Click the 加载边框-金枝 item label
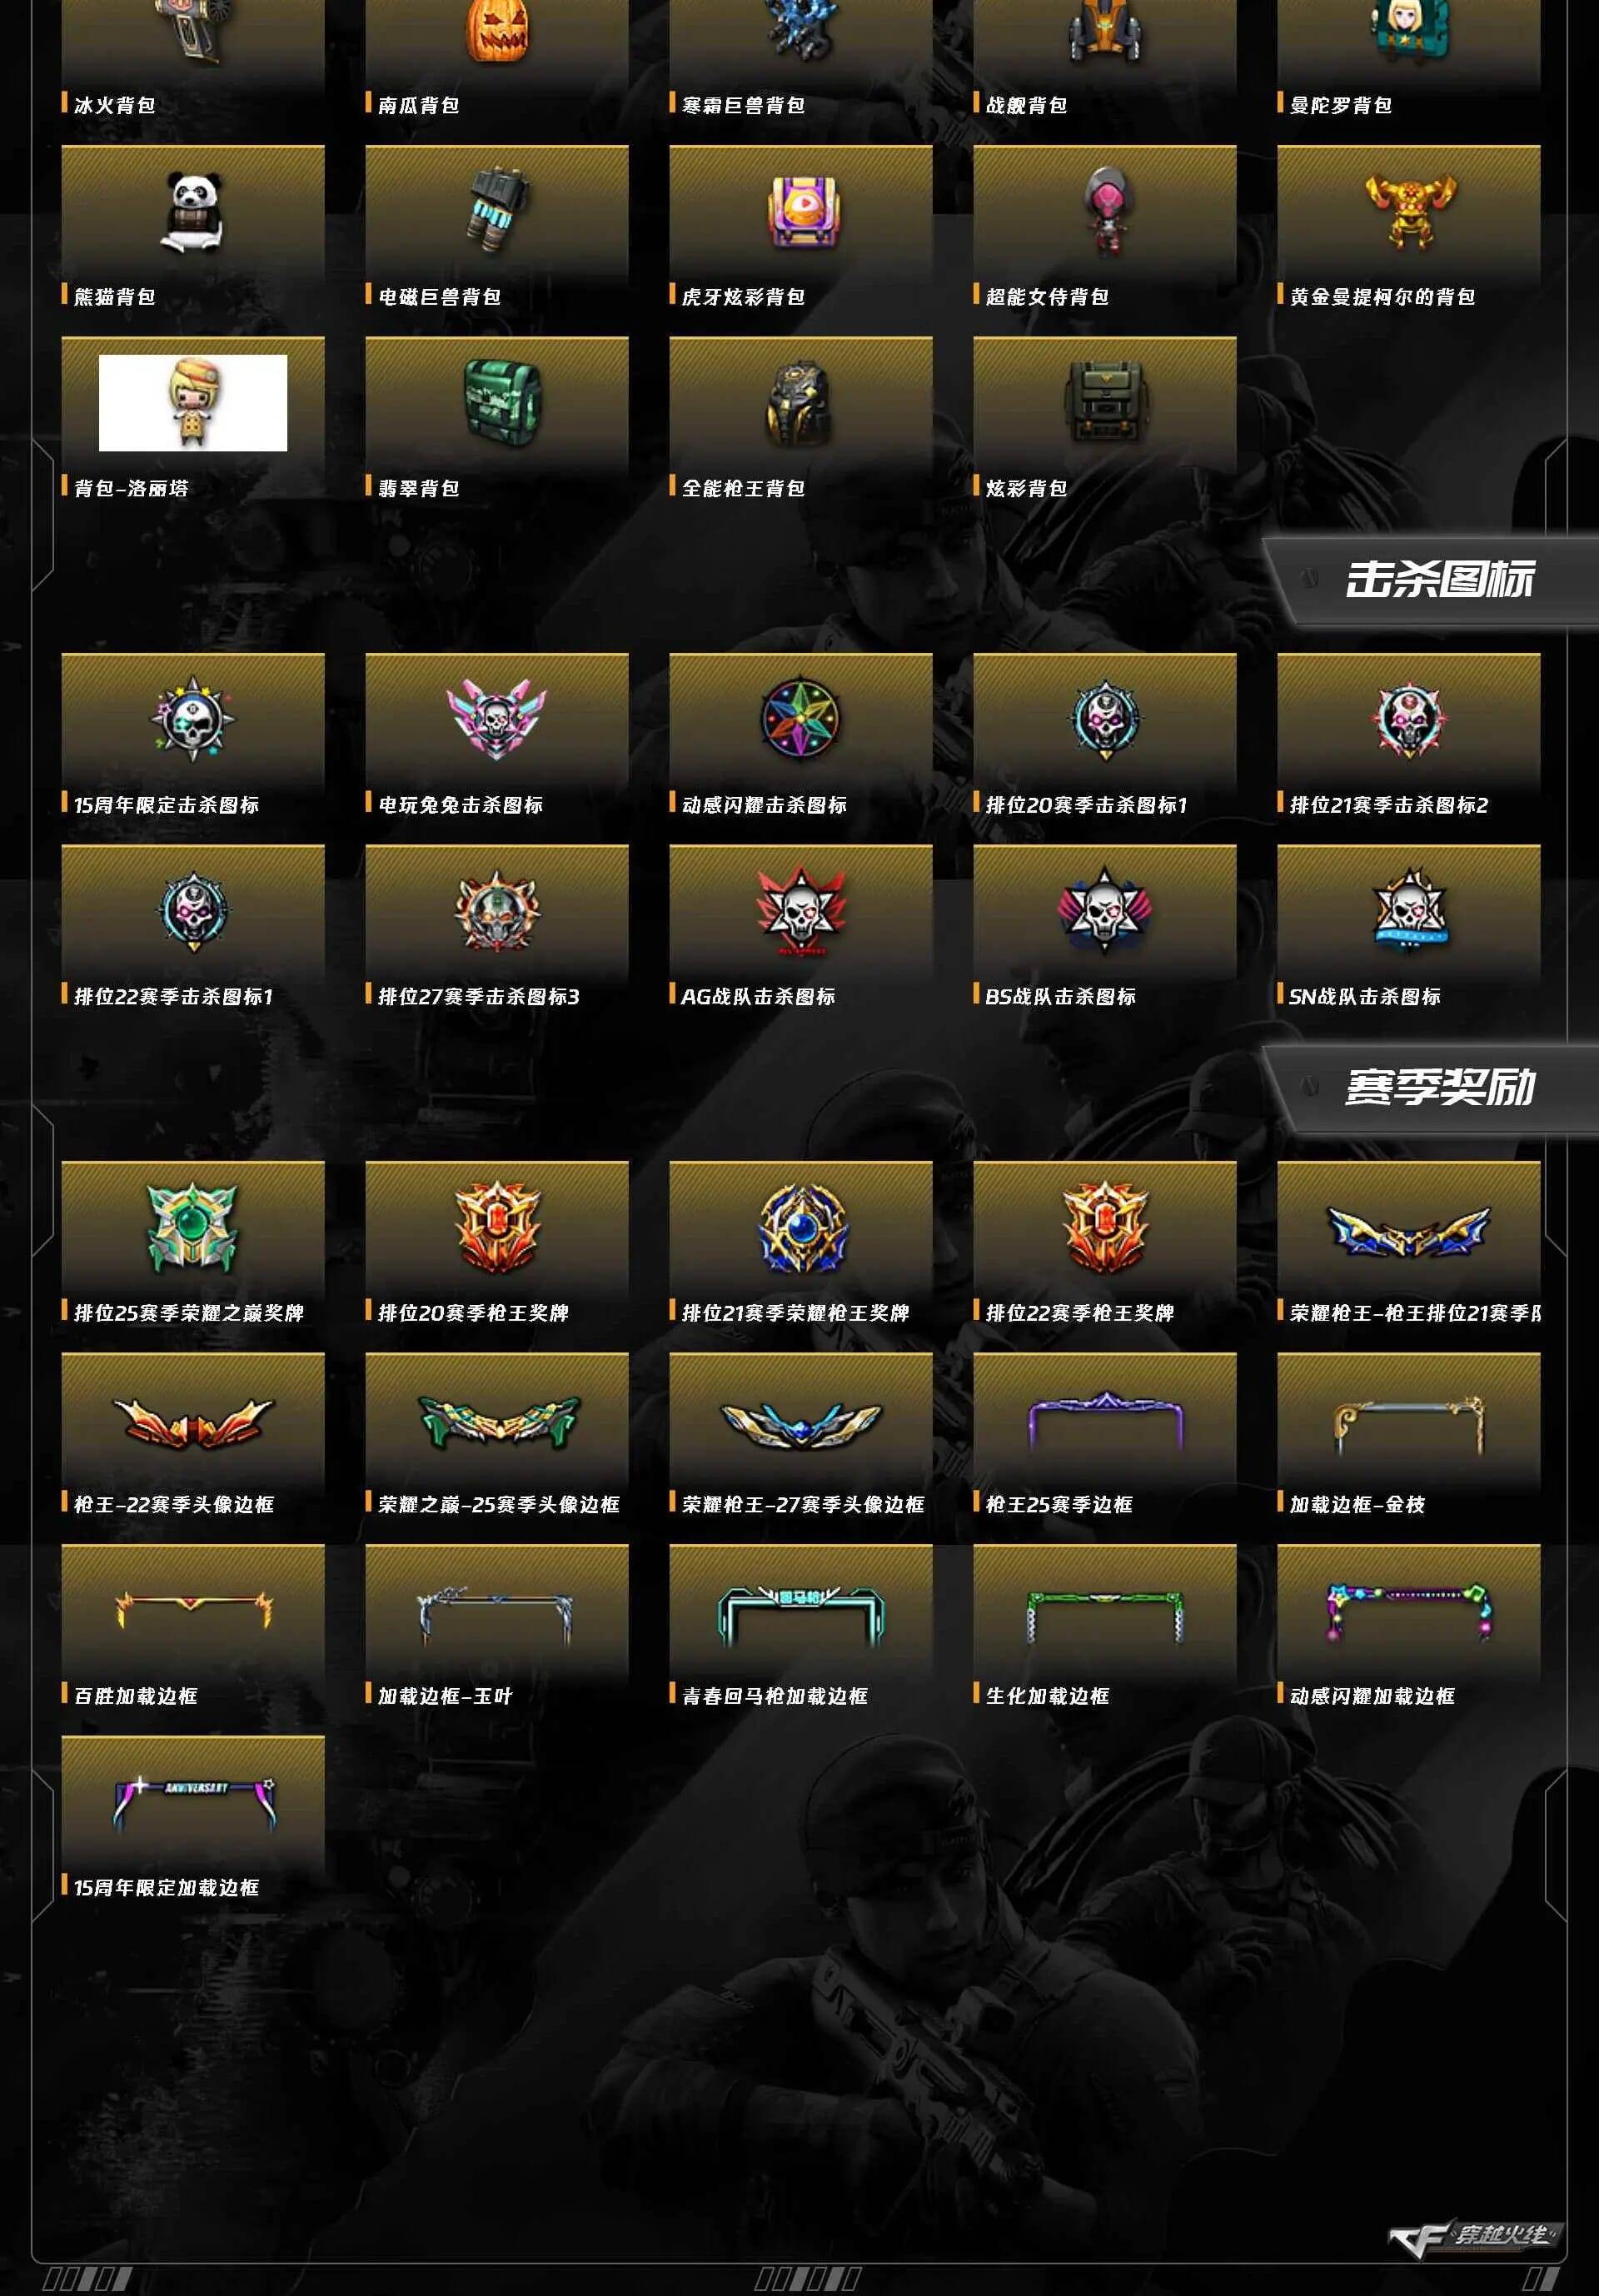 [x=1357, y=1504]
